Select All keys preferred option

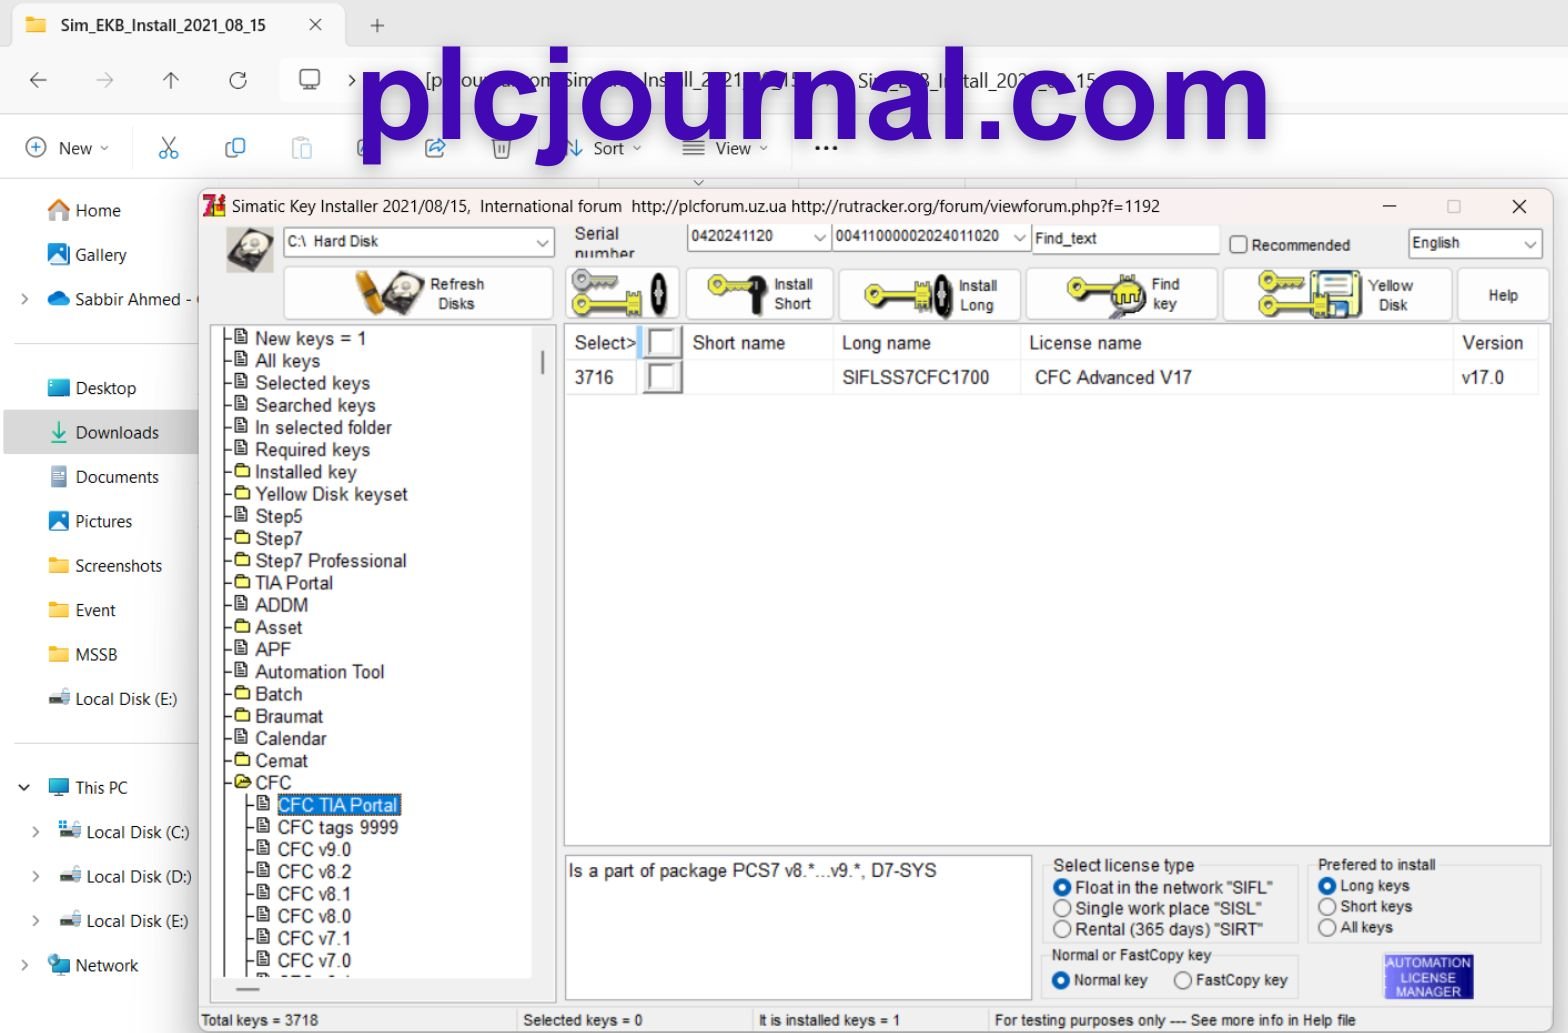(1327, 927)
